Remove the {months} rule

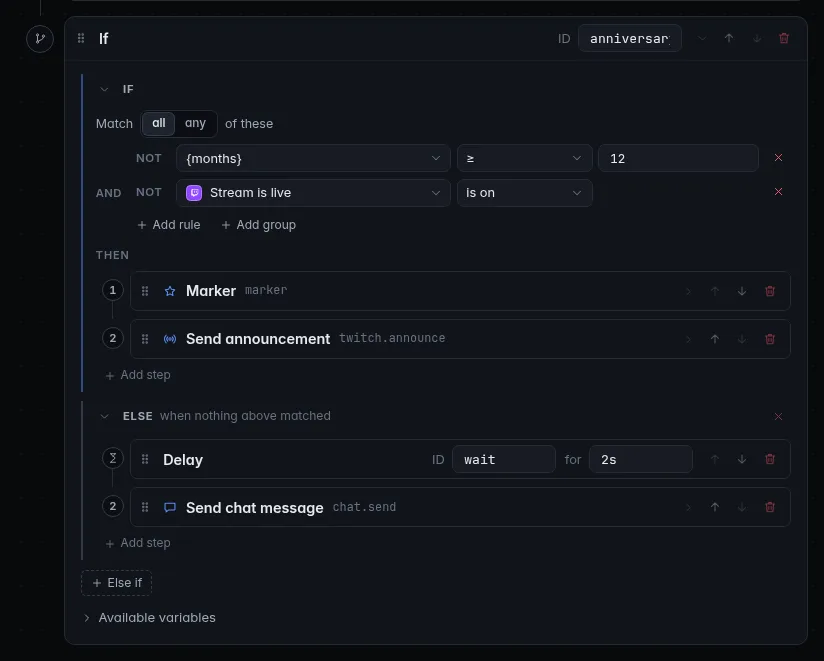point(778,158)
